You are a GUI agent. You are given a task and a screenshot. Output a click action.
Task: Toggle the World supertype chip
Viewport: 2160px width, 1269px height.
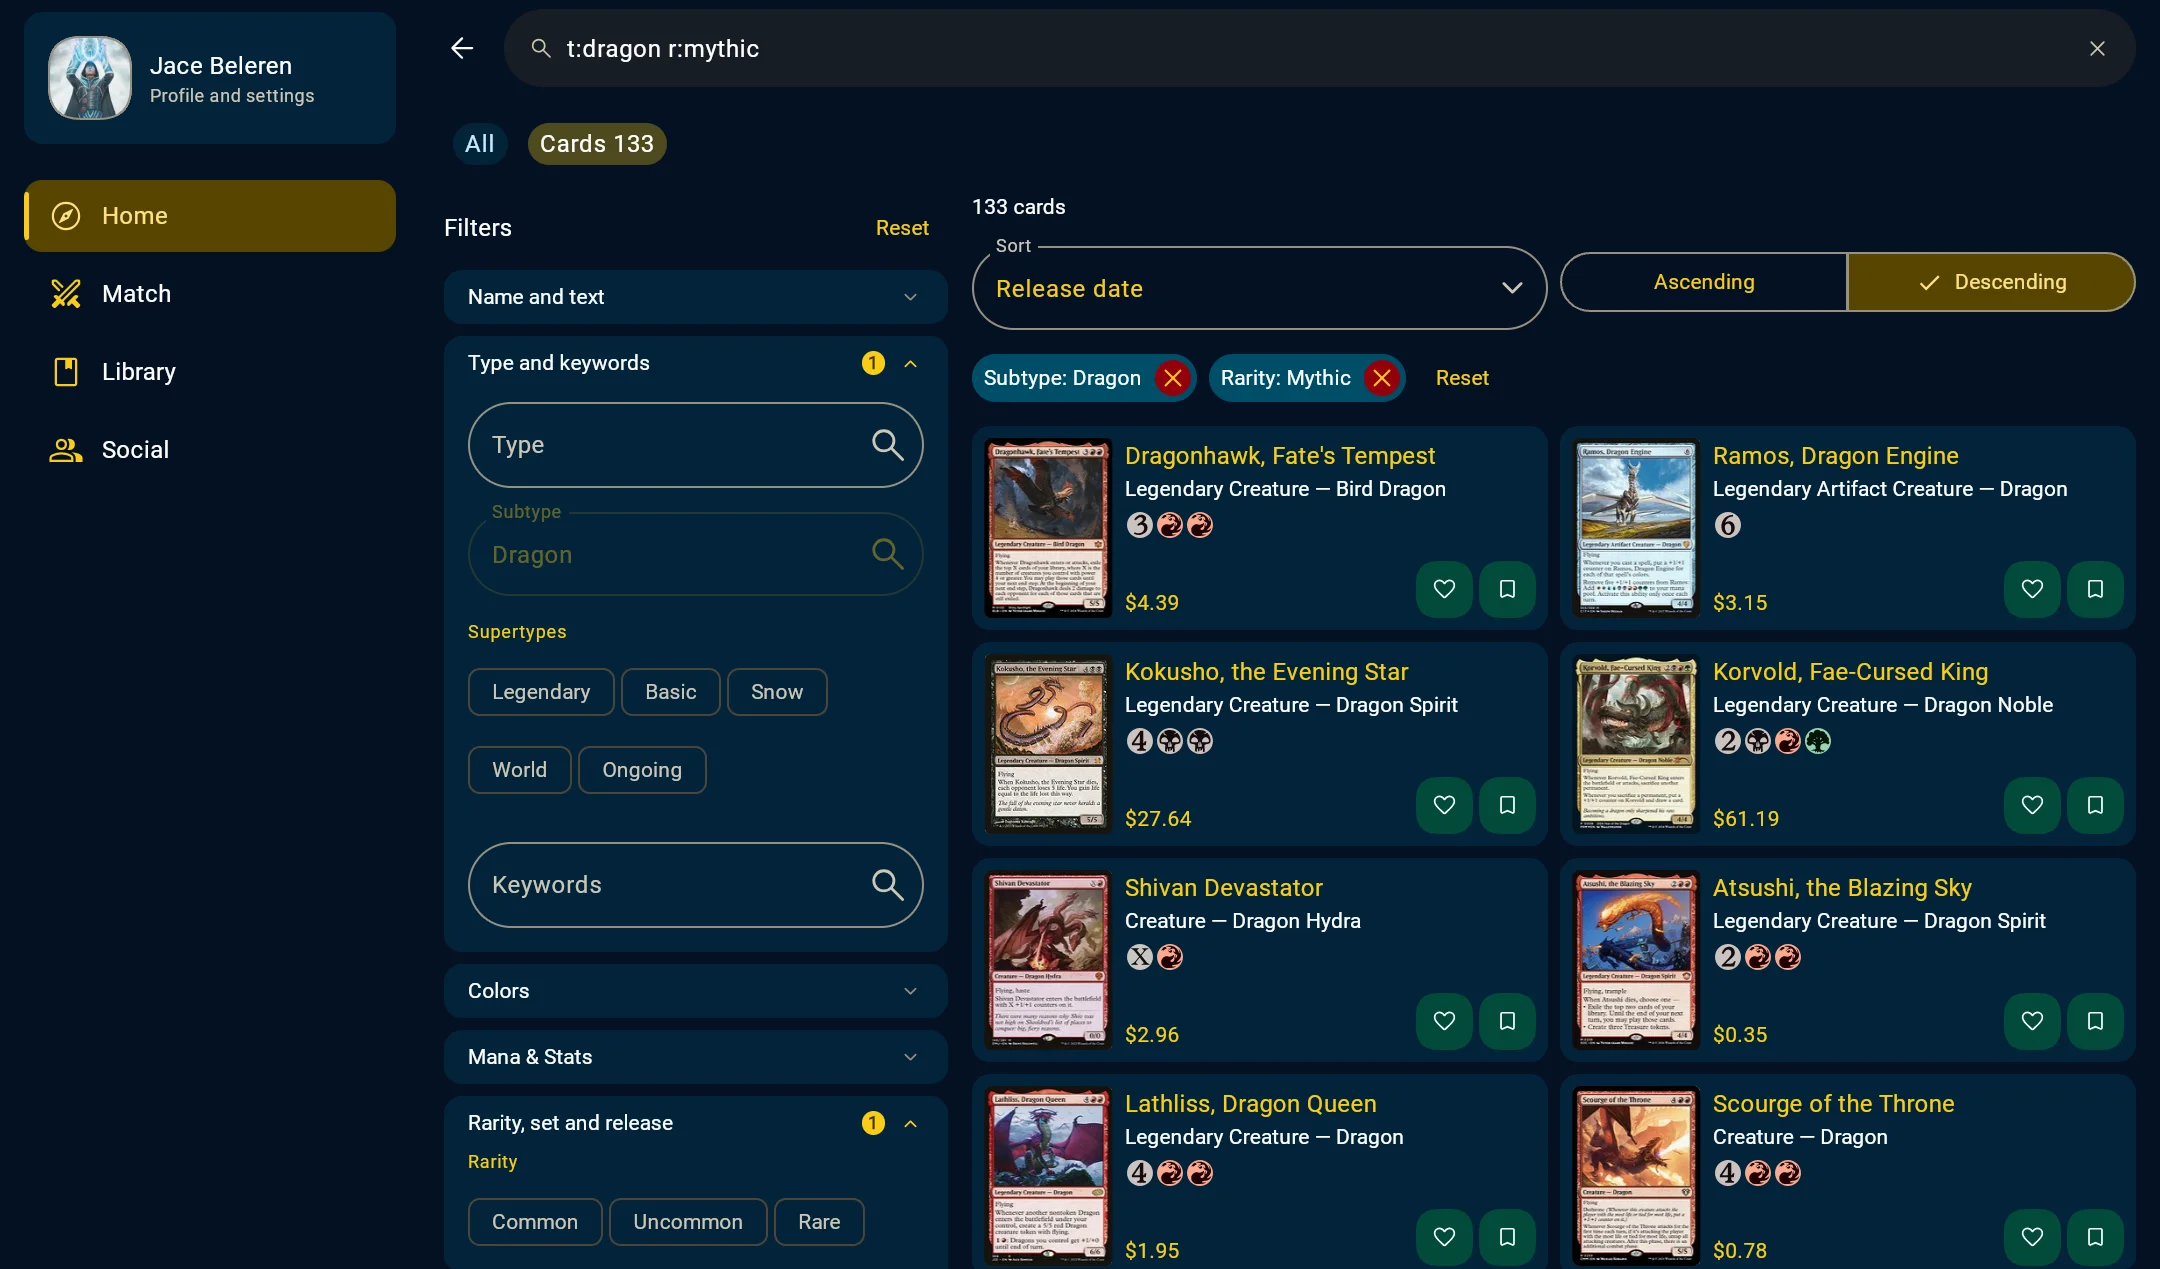(x=519, y=770)
